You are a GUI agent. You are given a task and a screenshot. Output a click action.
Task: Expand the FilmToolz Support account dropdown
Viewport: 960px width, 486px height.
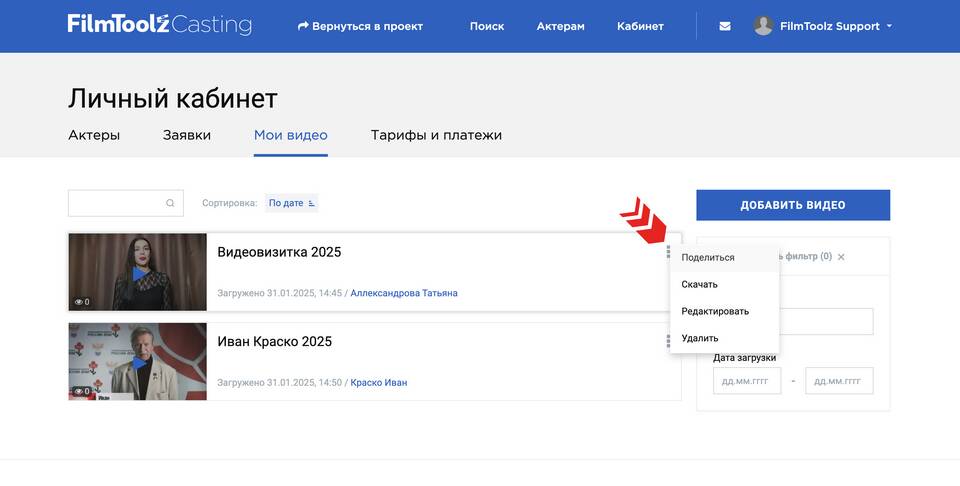pyautogui.click(x=889, y=26)
